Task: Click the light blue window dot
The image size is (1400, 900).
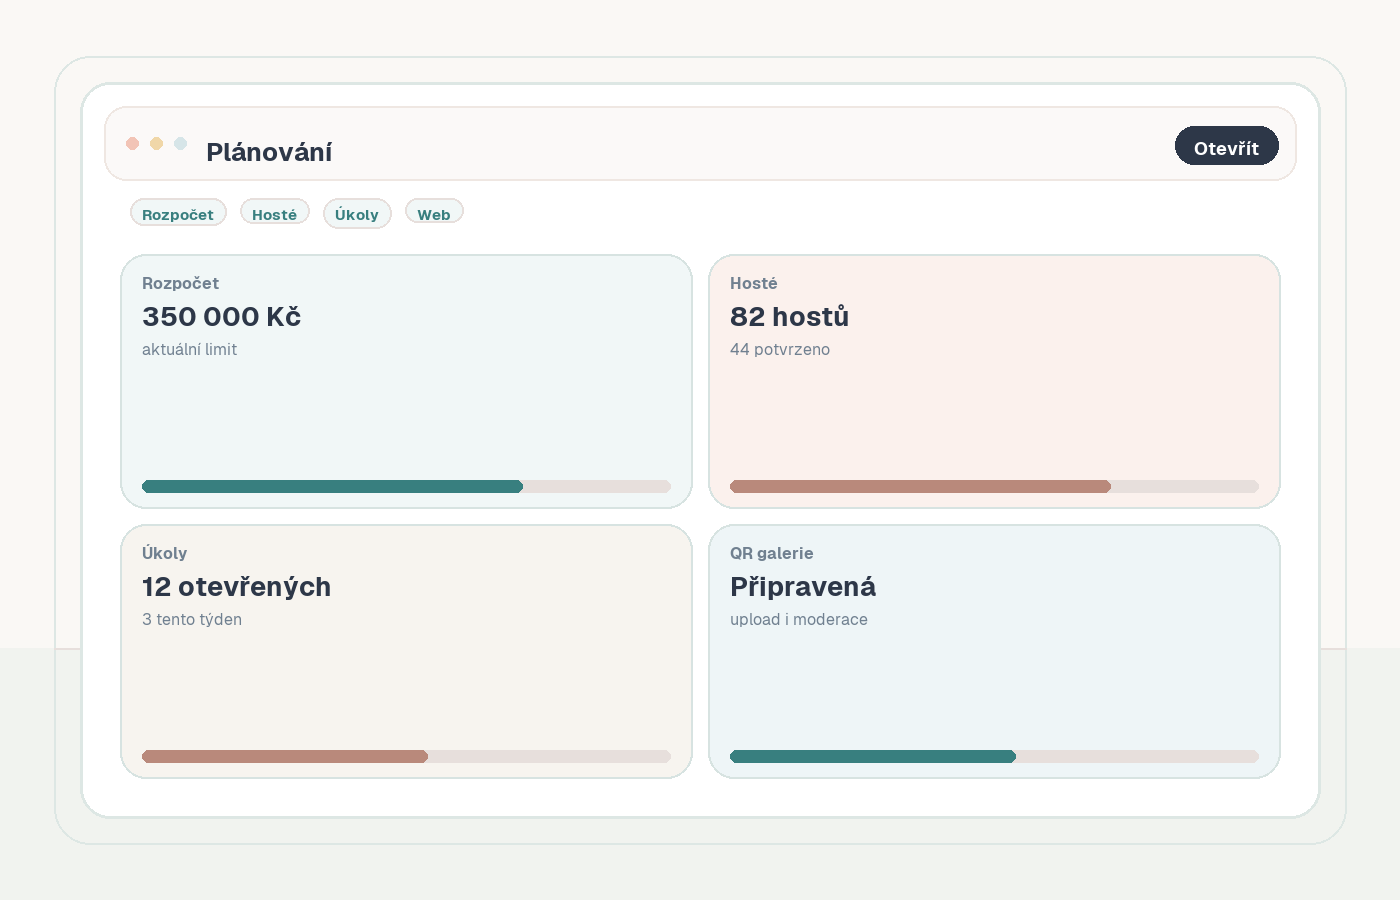Action: tap(180, 143)
